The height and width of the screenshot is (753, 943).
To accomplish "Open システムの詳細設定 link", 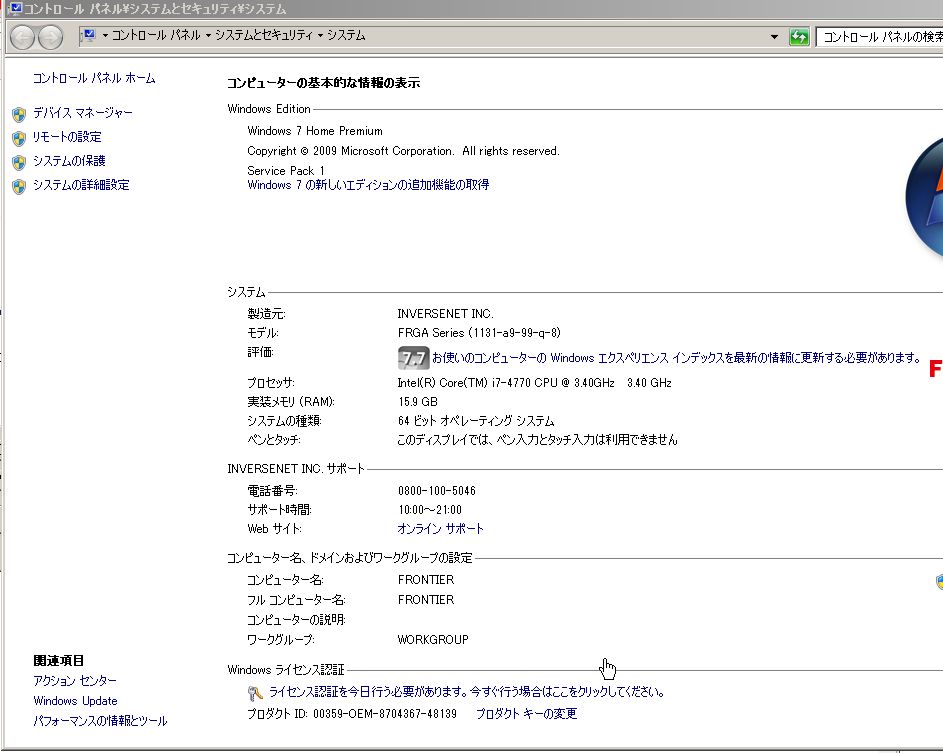I will click(x=81, y=185).
